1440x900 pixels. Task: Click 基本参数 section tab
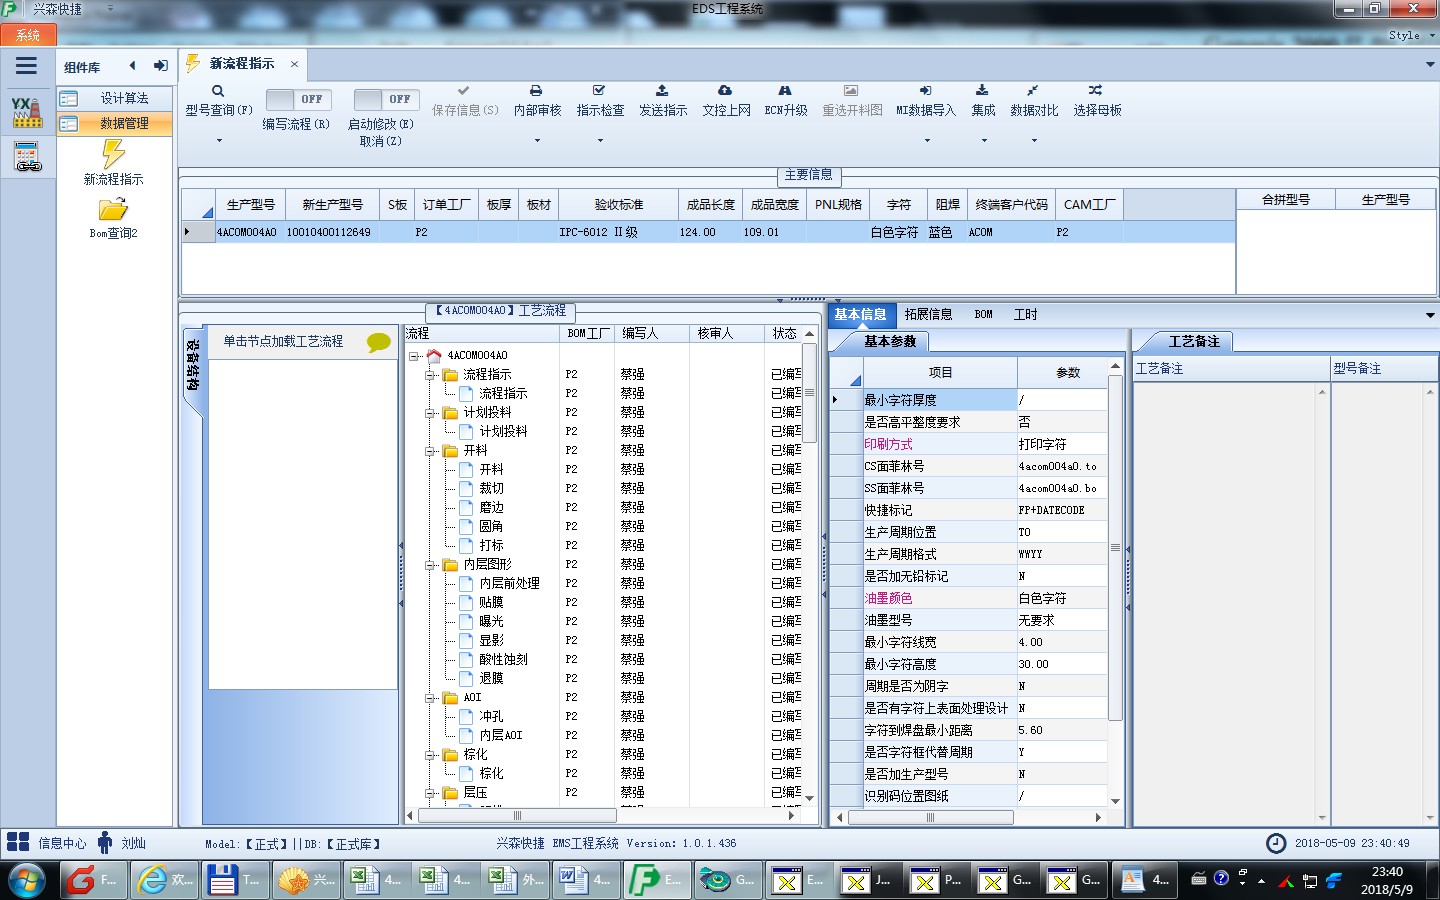coord(890,342)
